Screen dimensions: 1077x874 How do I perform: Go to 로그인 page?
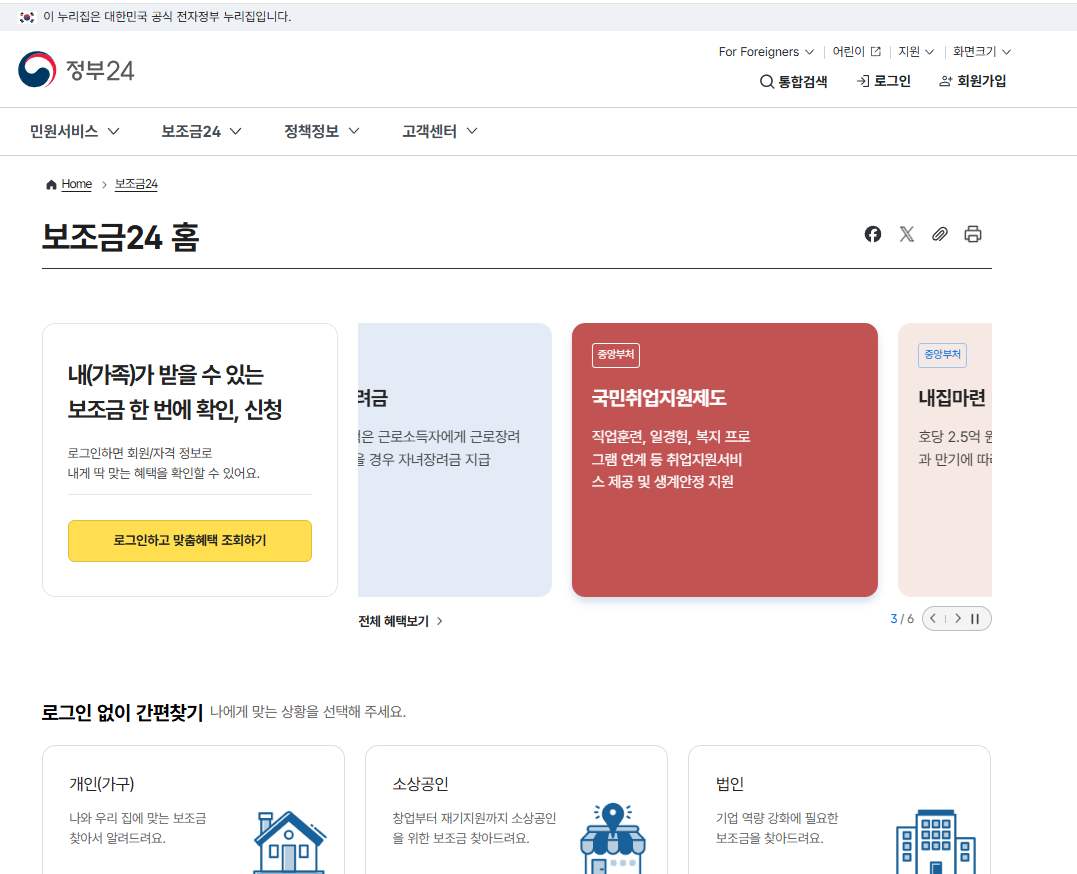click(x=883, y=81)
